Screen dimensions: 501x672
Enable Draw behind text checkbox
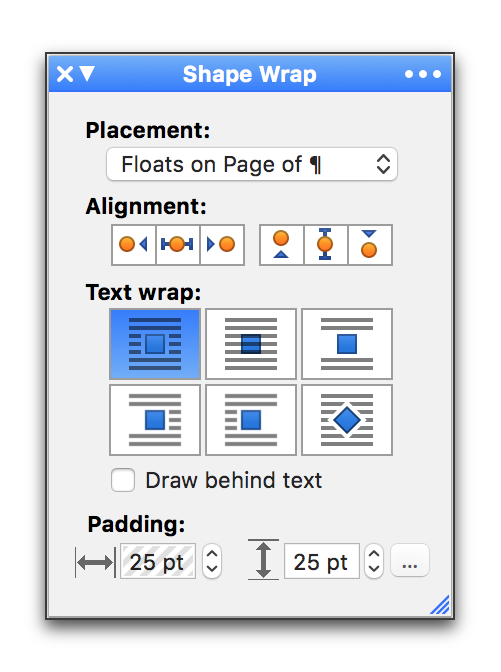coord(123,480)
